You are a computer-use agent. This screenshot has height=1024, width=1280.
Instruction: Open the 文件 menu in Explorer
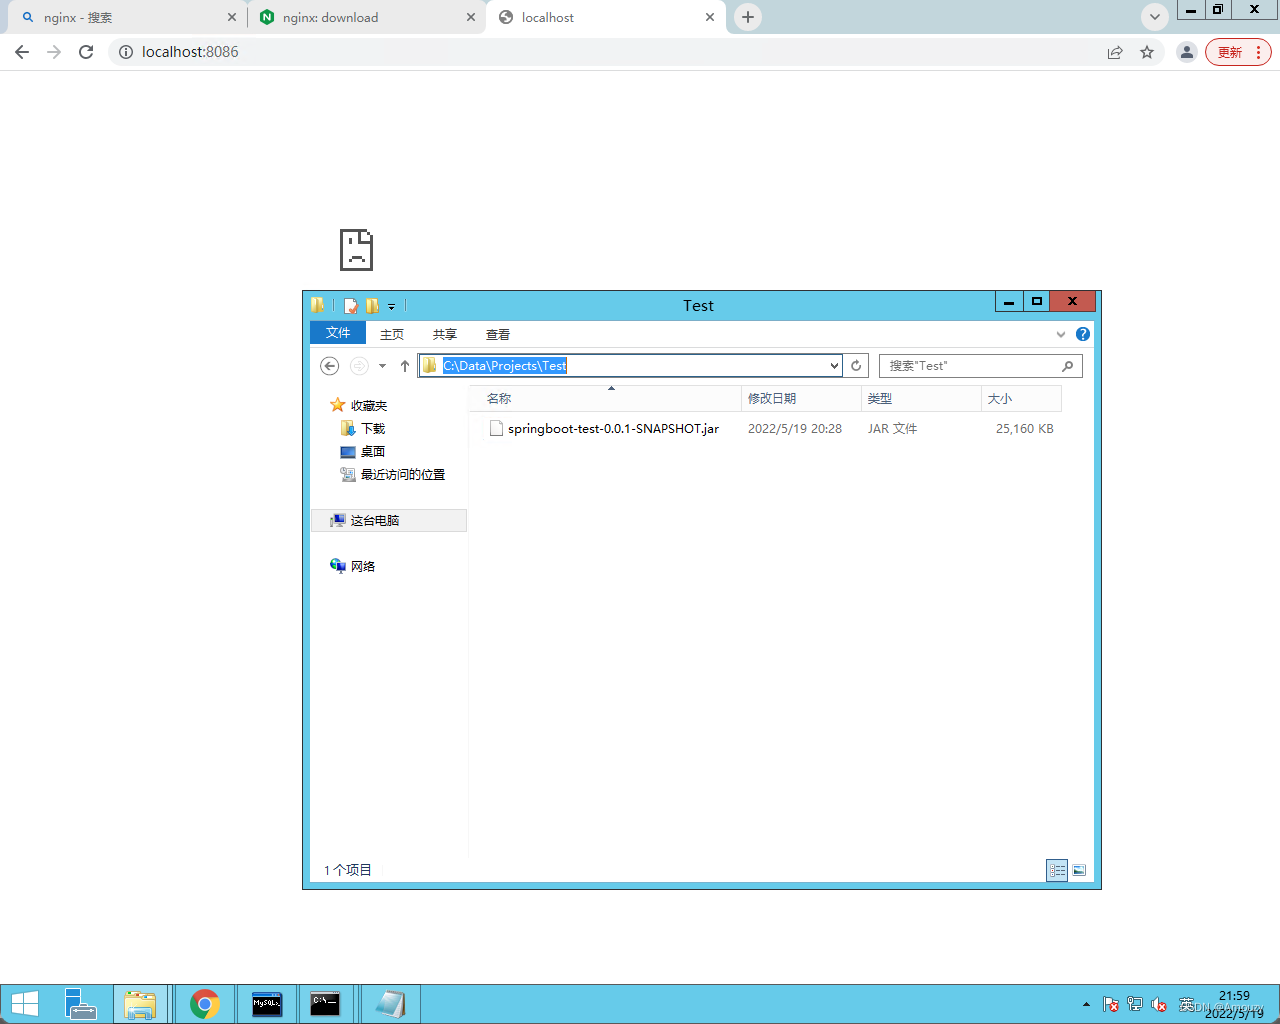click(337, 333)
